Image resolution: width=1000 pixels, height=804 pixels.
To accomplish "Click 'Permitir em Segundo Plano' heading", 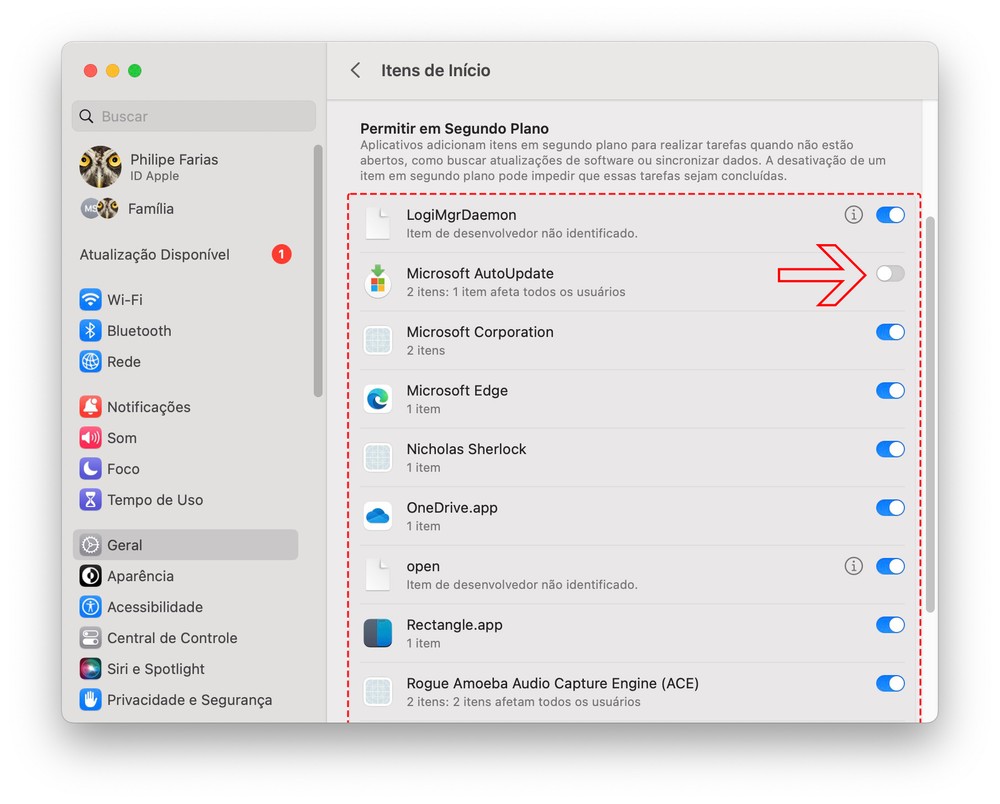I will (x=455, y=128).
